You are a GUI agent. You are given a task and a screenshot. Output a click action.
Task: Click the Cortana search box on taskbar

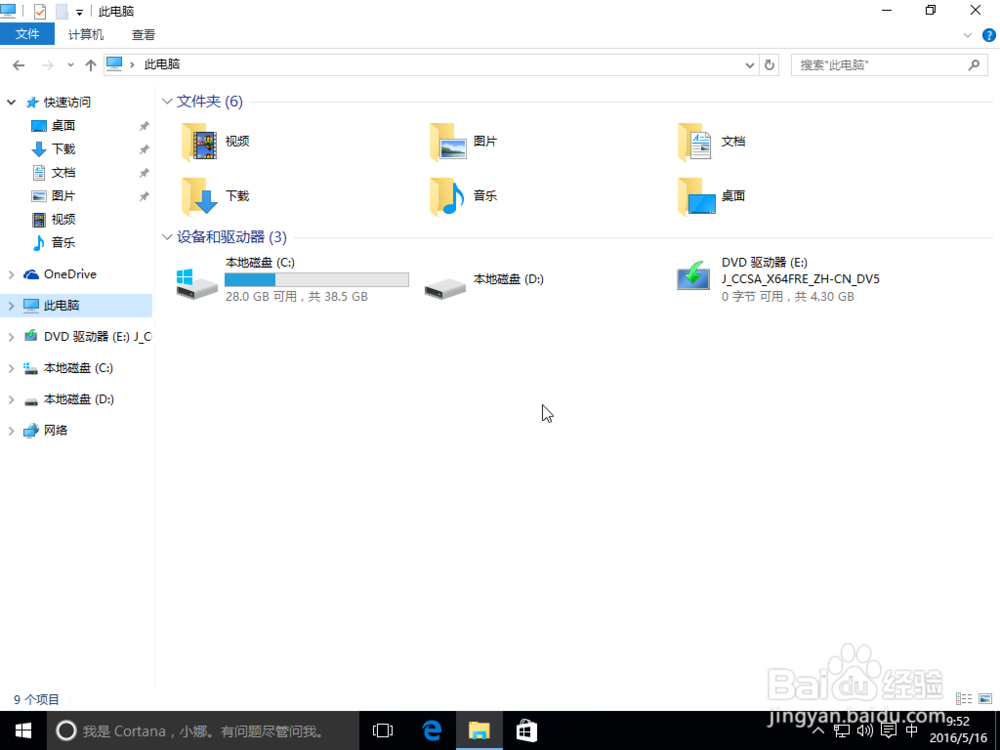click(x=203, y=731)
